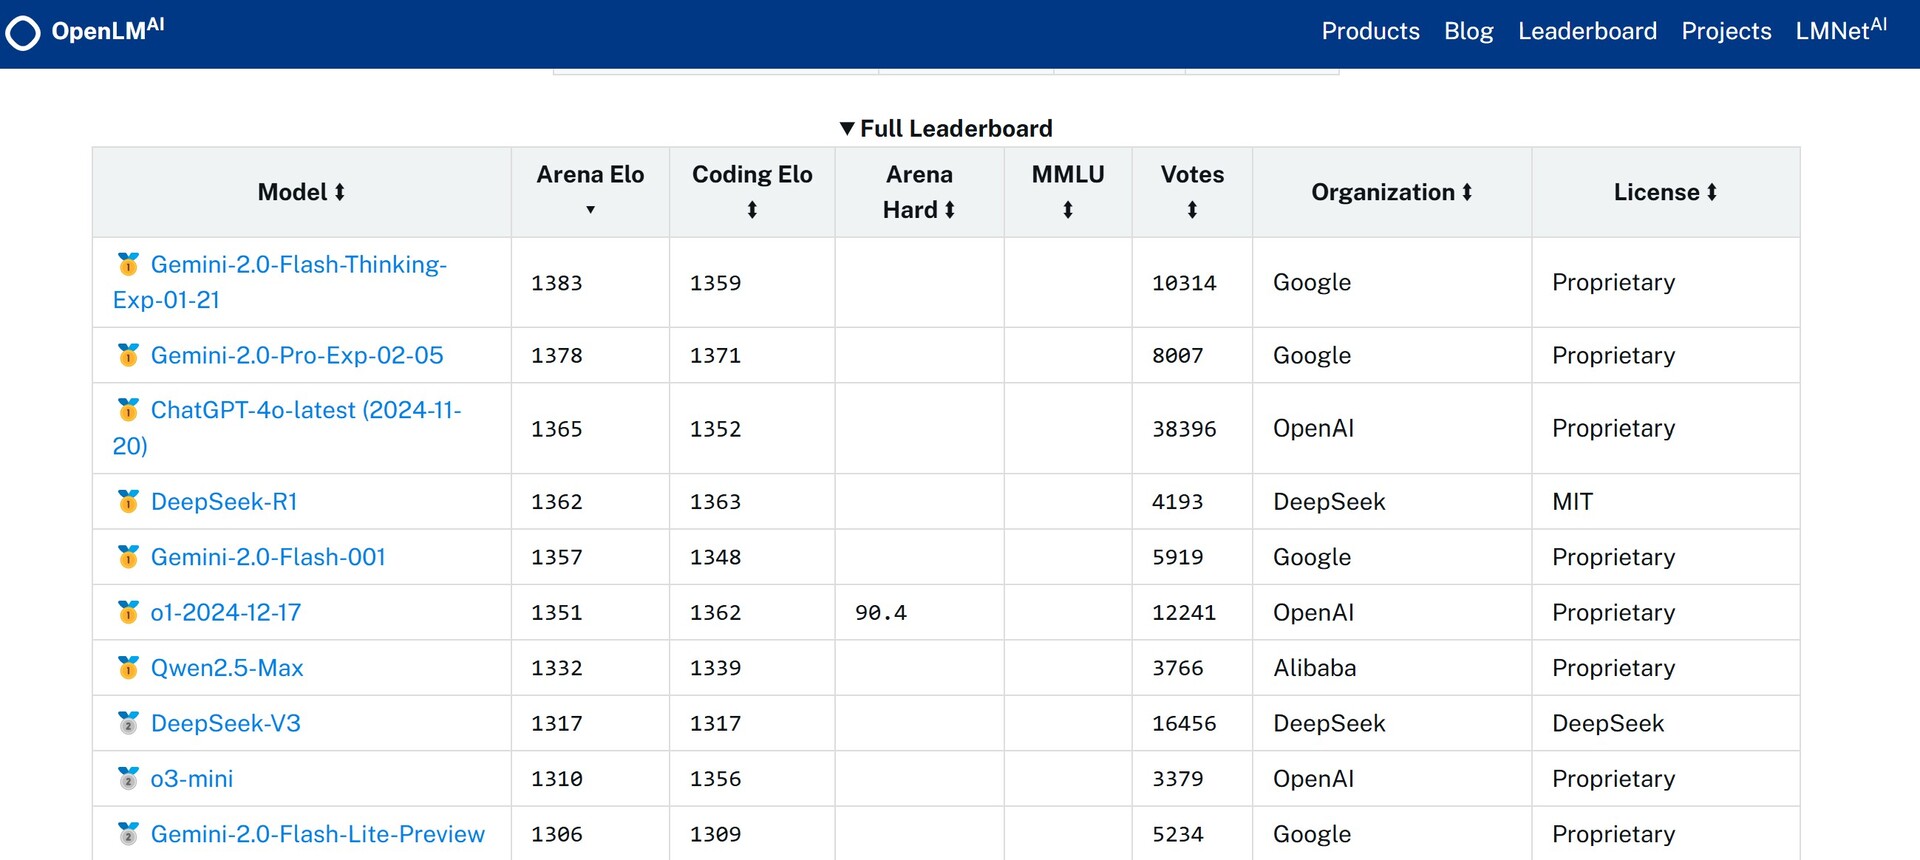
Task: Select Arena Hard value 90.4
Action: click(881, 613)
